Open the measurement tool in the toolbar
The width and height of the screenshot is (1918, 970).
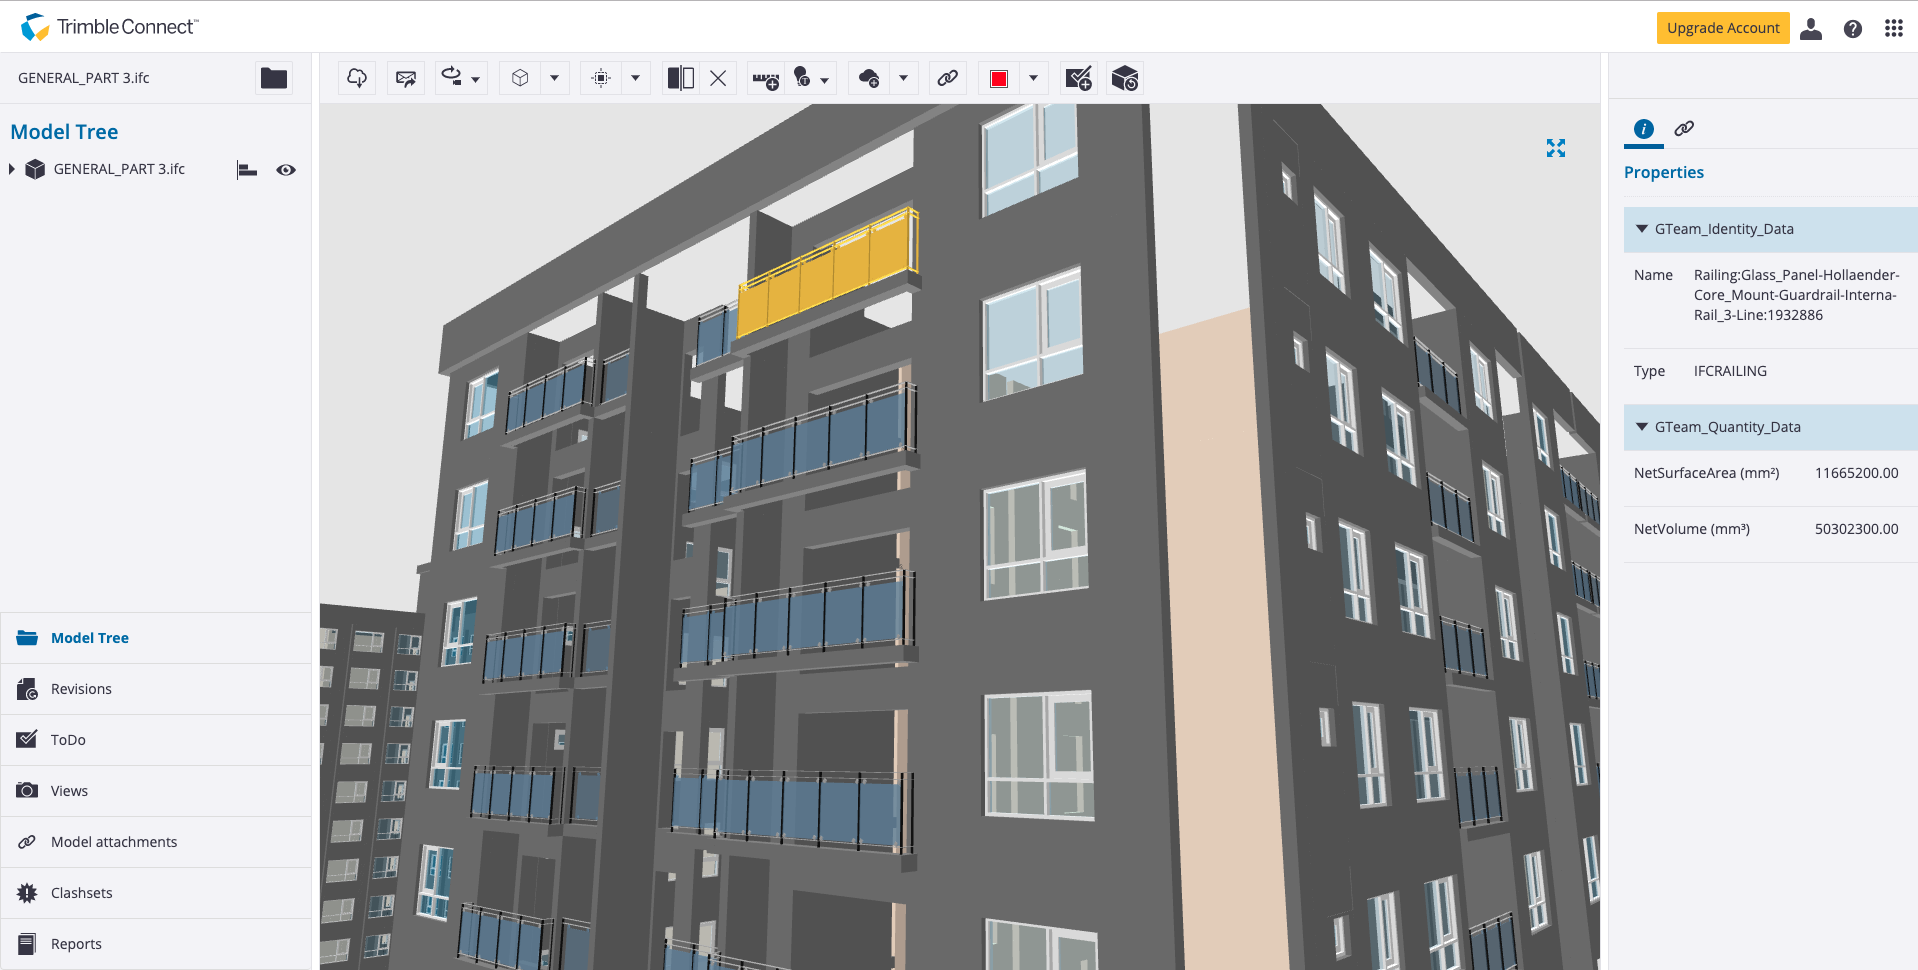765,78
